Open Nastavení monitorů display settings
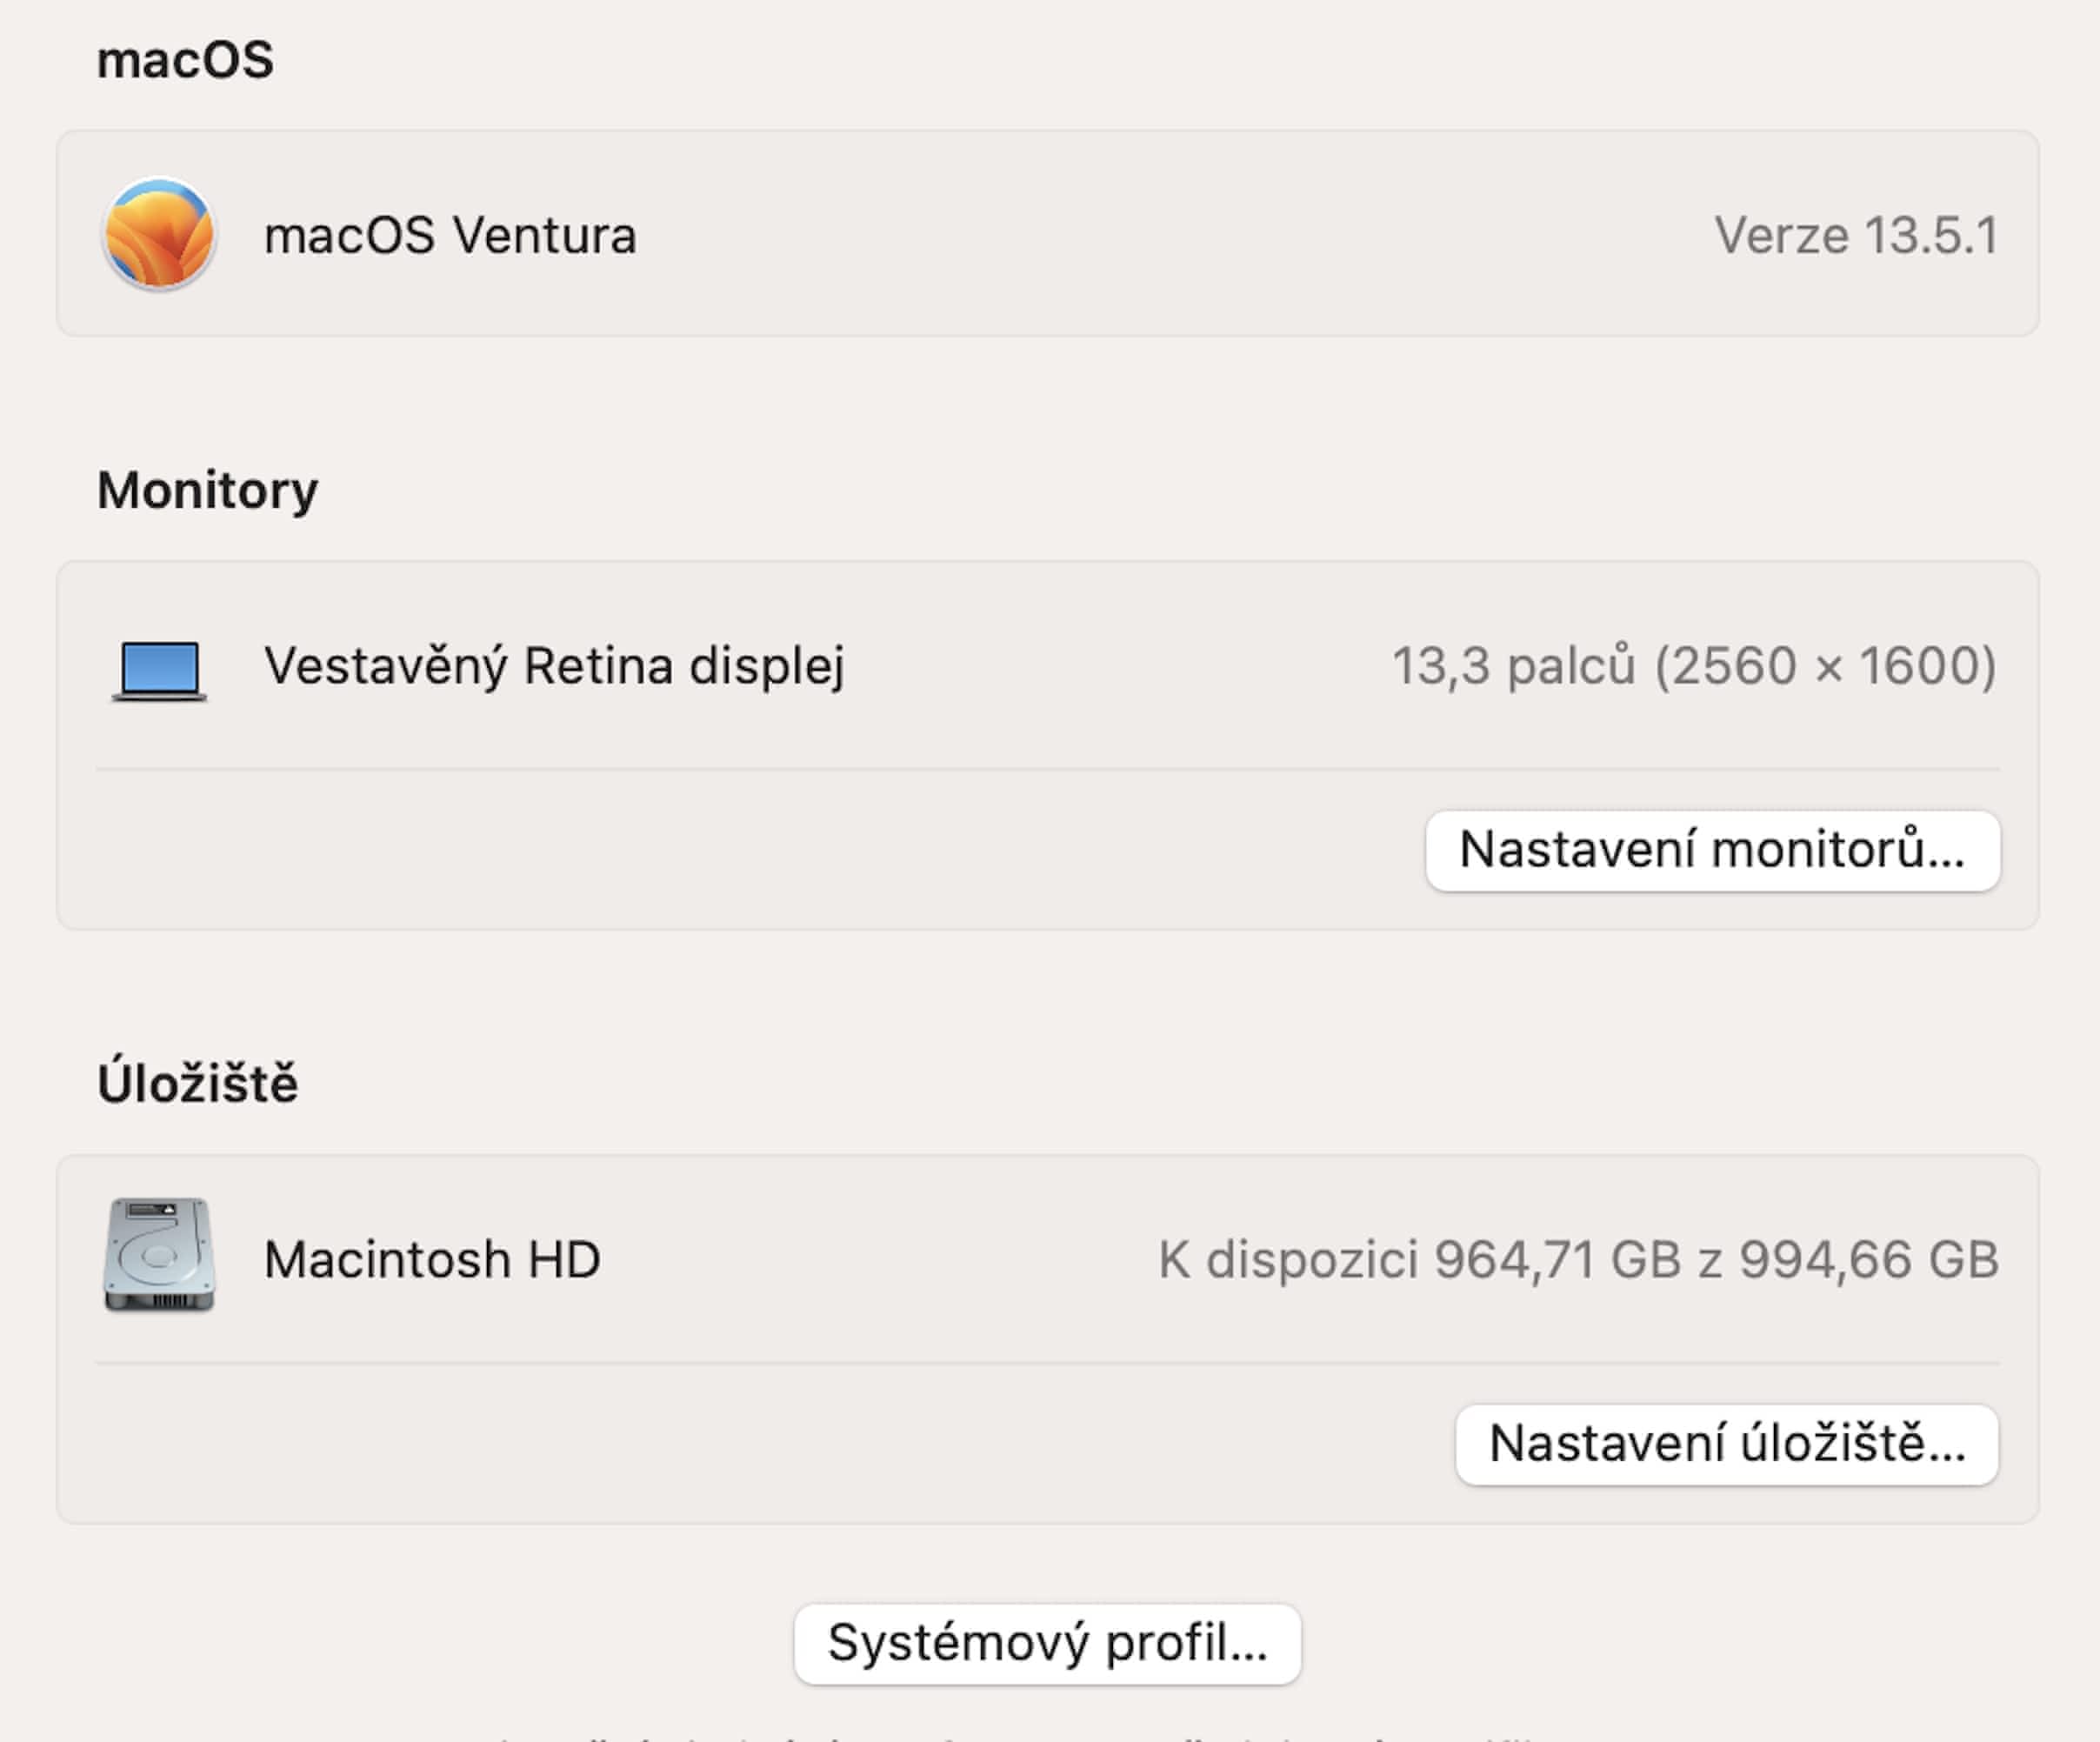The height and width of the screenshot is (1742, 2100). point(1712,850)
